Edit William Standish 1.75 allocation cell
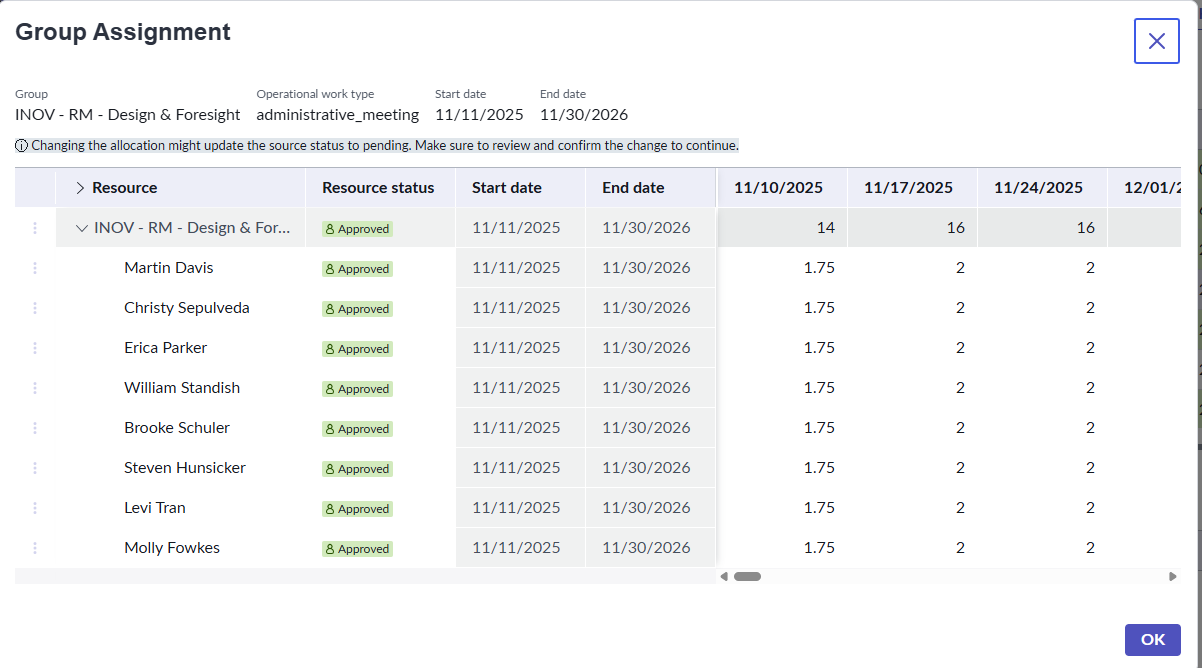 (782, 388)
